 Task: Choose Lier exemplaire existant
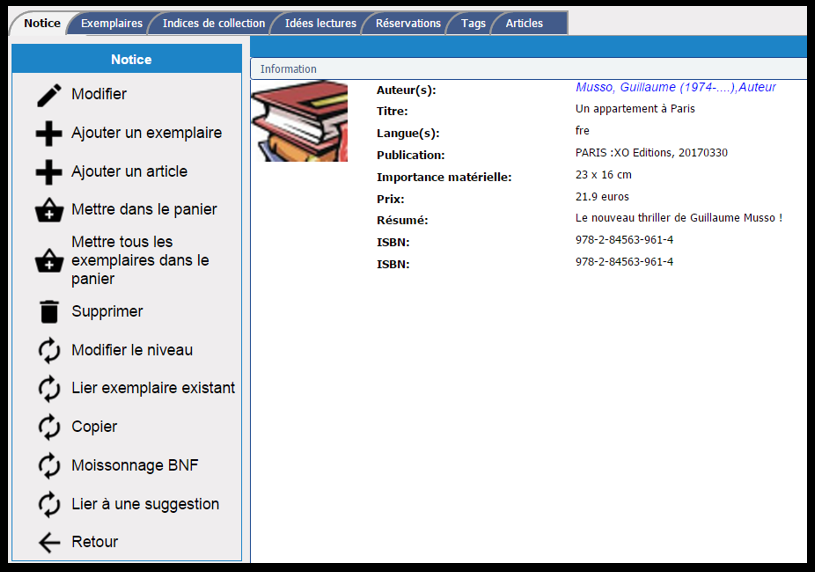click(x=153, y=388)
